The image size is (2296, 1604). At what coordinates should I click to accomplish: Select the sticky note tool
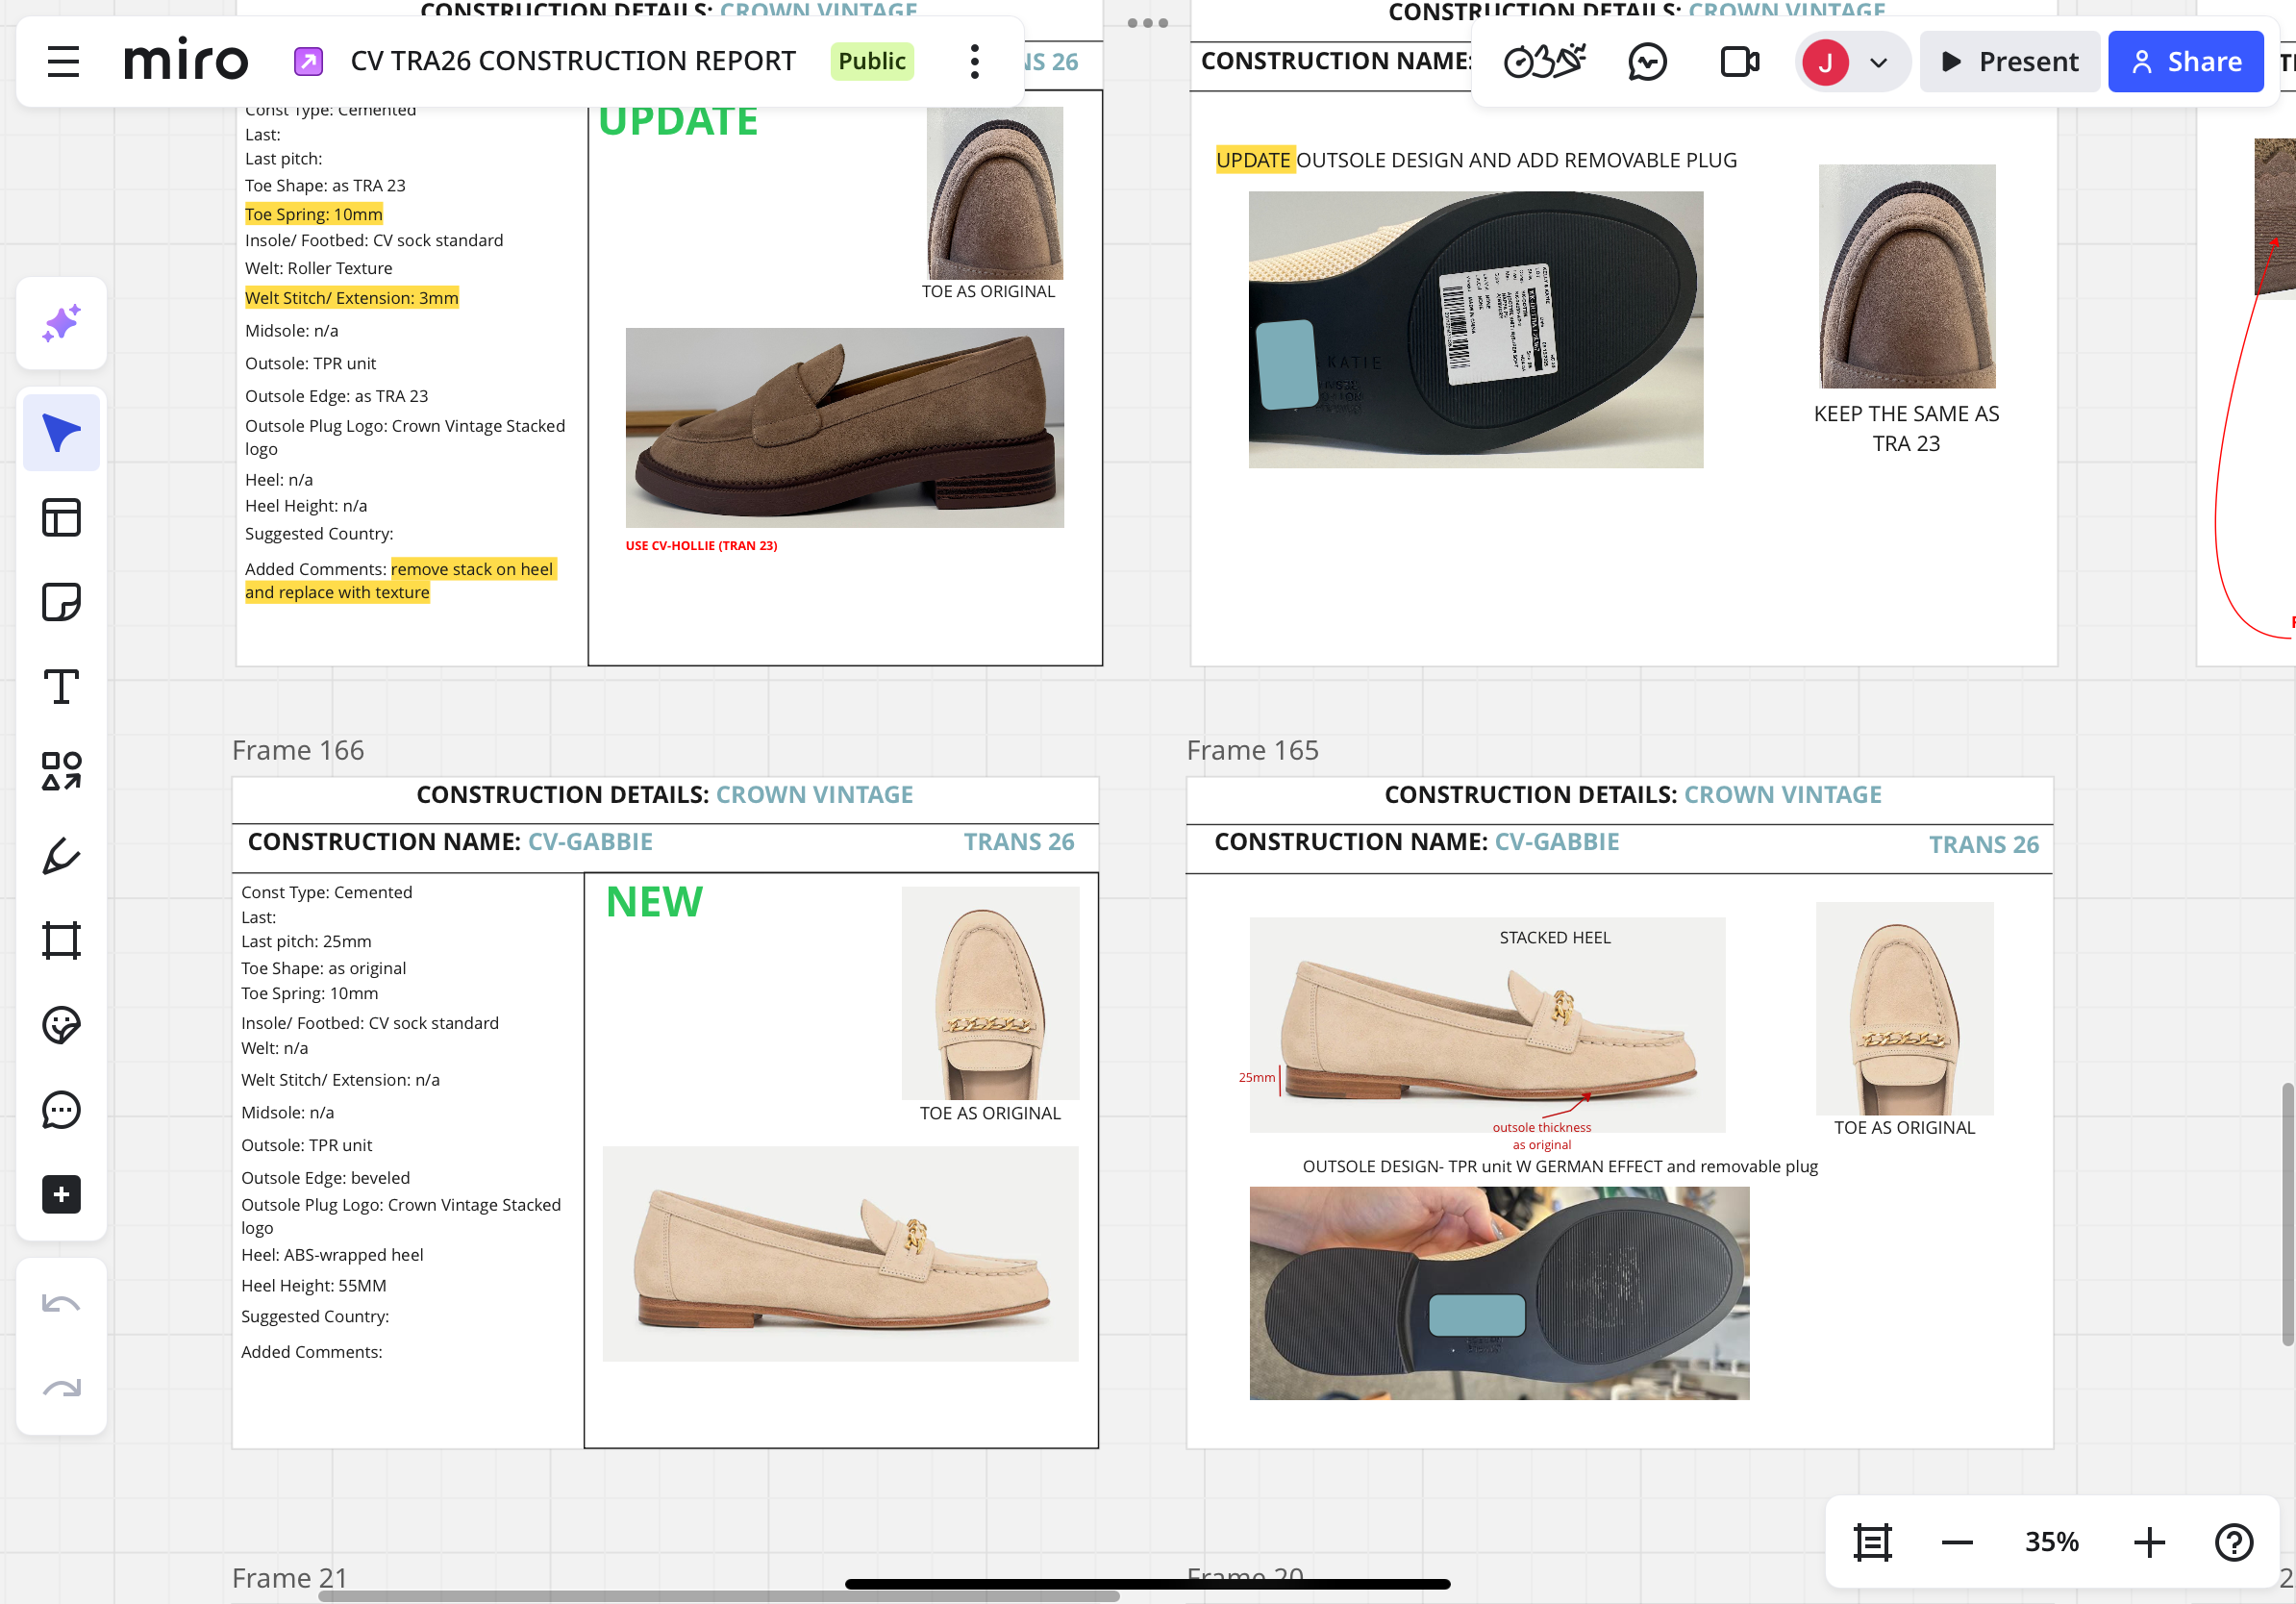pyautogui.click(x=61, y=602)
